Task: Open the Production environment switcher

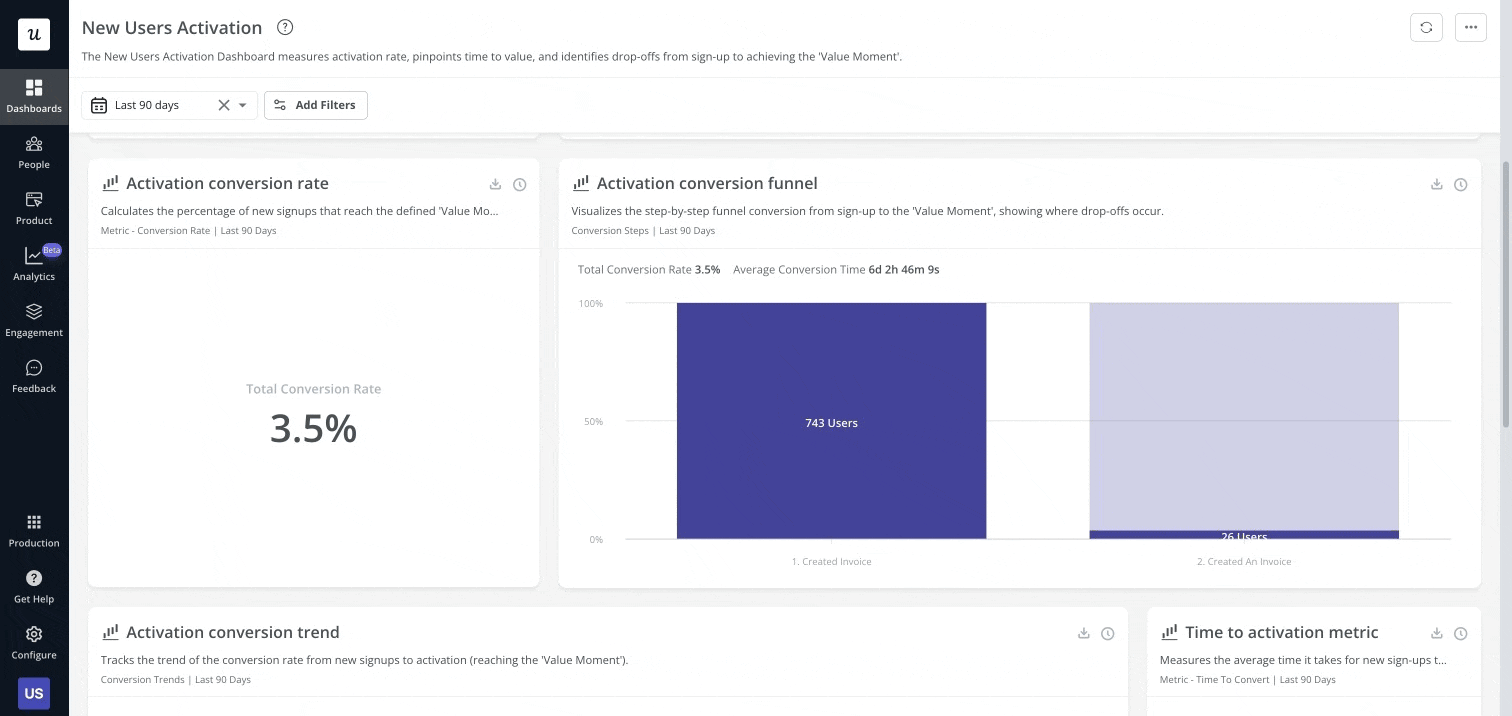Action: 34,530
